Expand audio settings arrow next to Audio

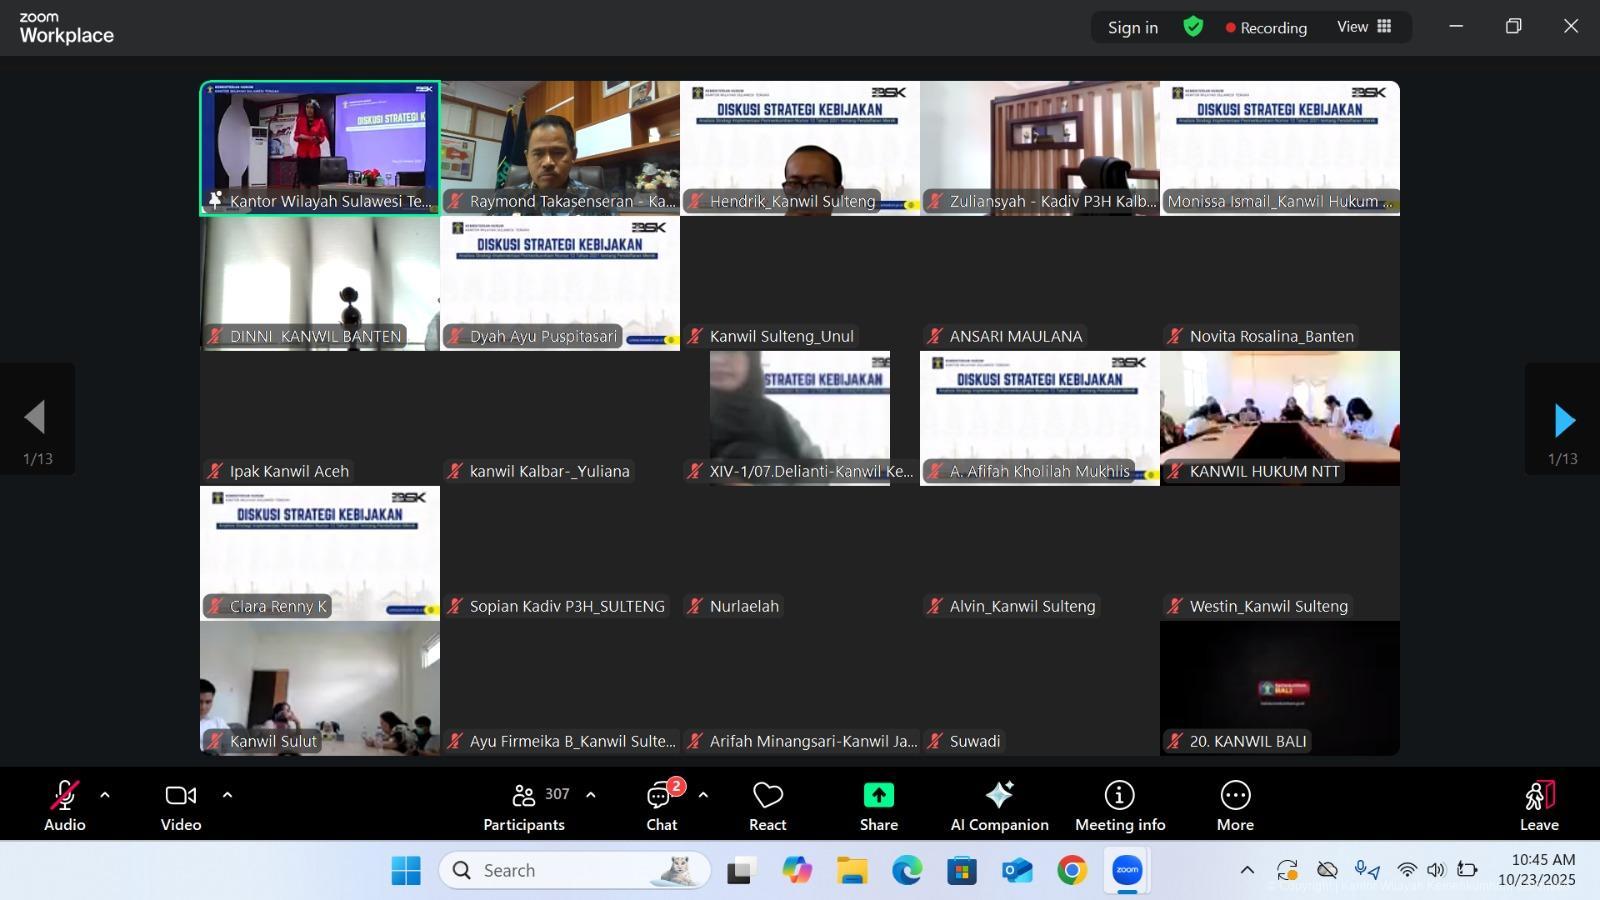coord(105,796)
